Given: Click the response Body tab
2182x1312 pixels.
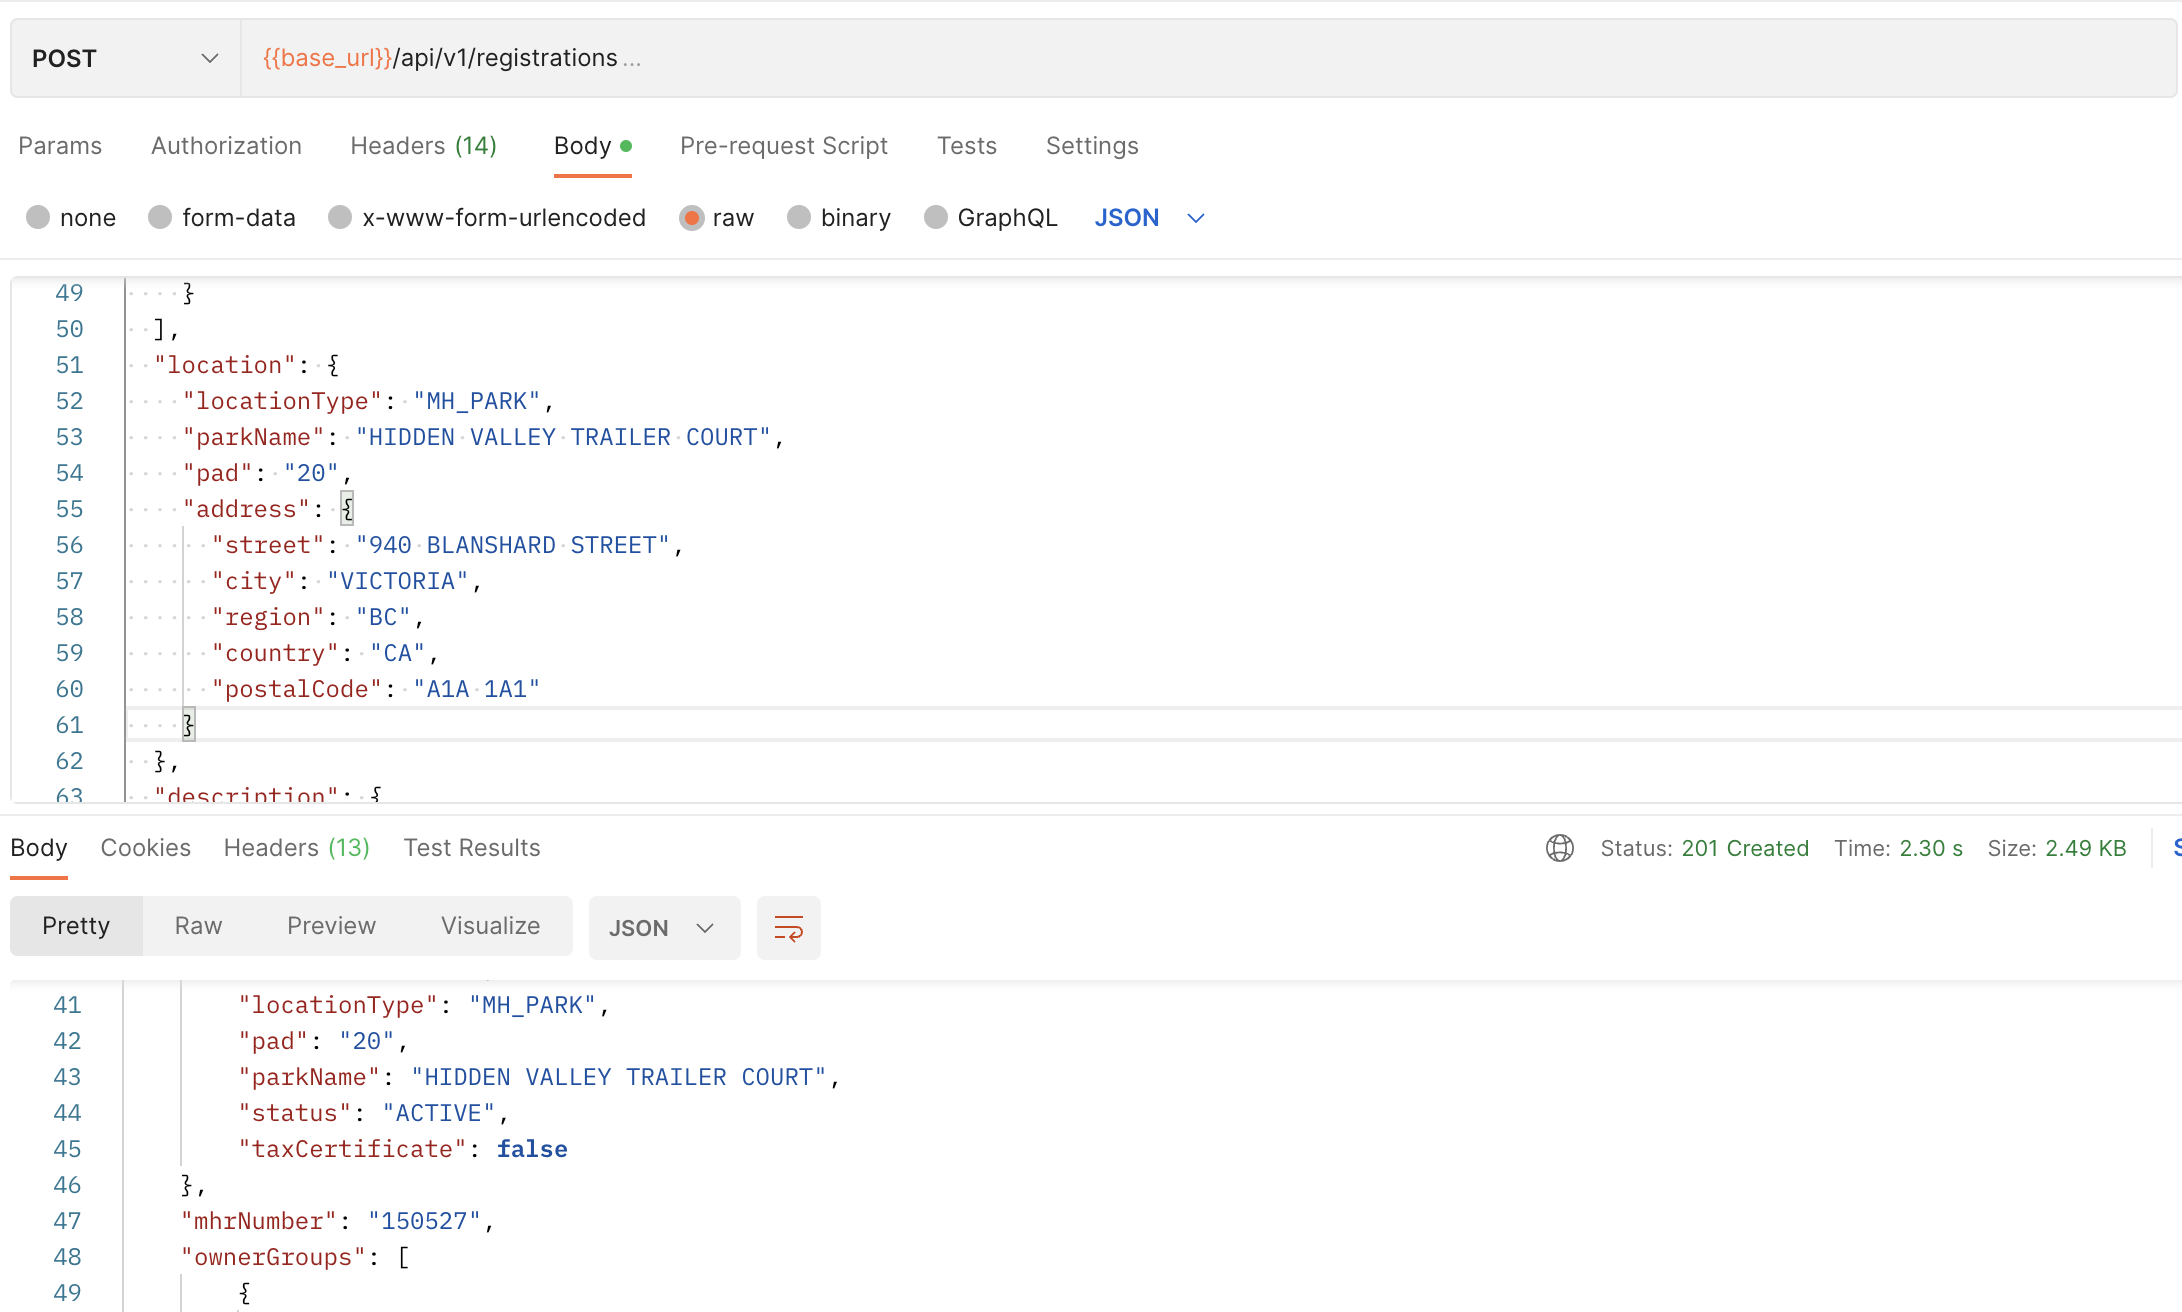Looking at the screenshot, I should tap(39, 848).
